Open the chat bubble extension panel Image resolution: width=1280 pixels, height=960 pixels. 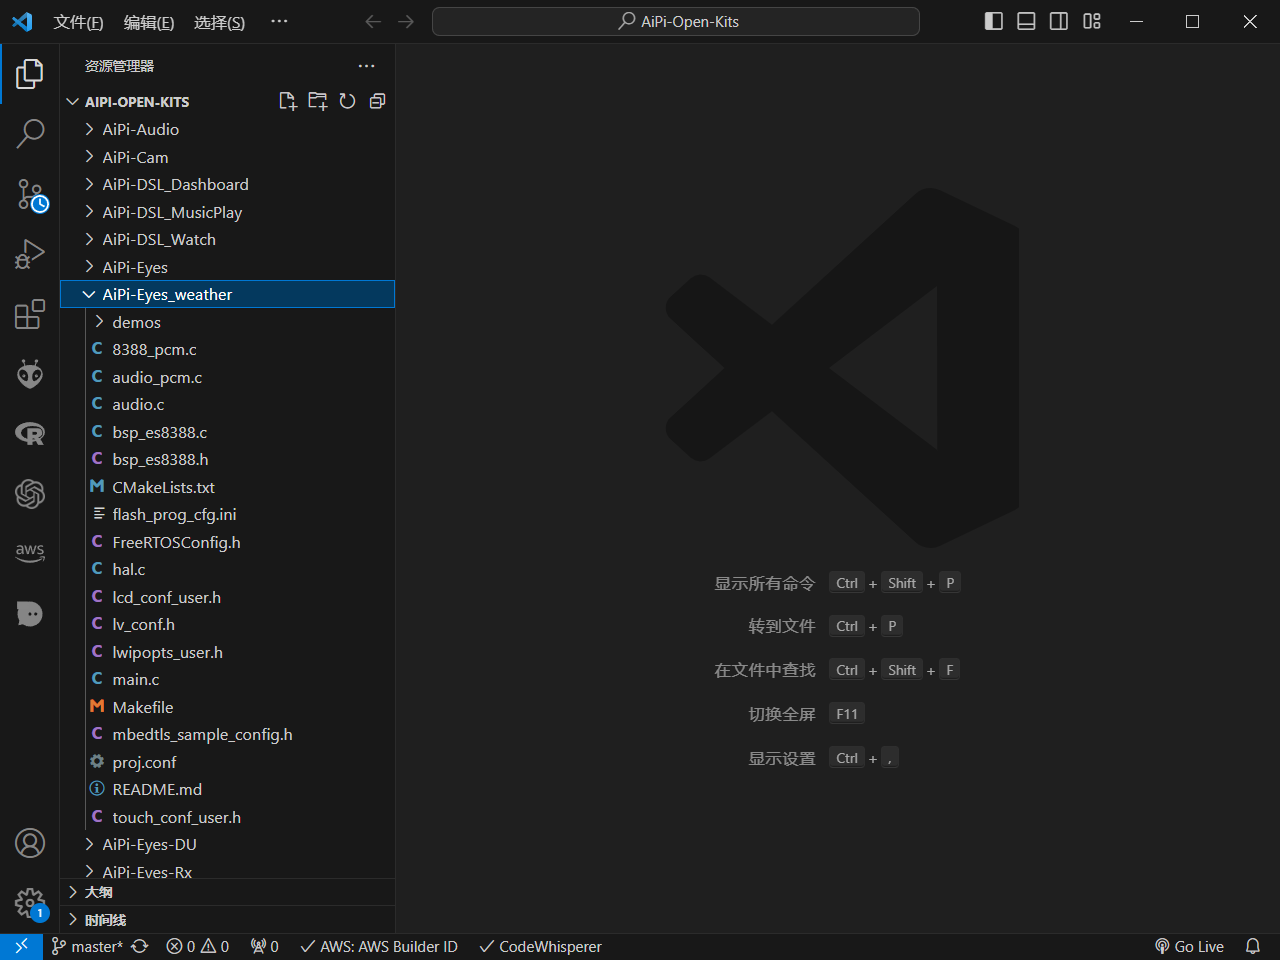click(30, 613)
